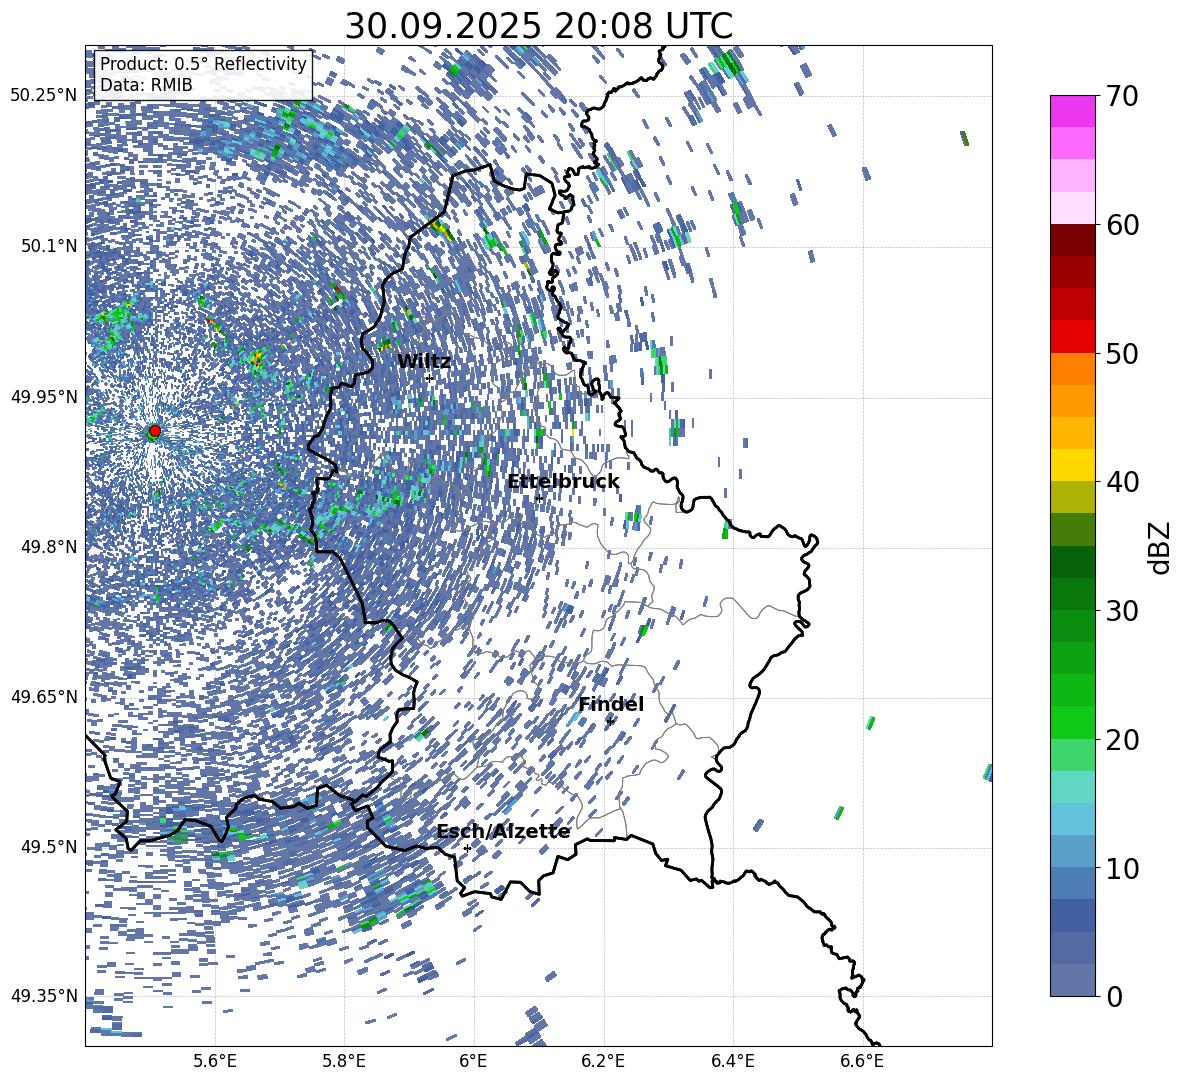This screenshot has height=1081, width=1184.
Task: Click the 30 tick on colorbar
Action: (x=1121, y=611)
